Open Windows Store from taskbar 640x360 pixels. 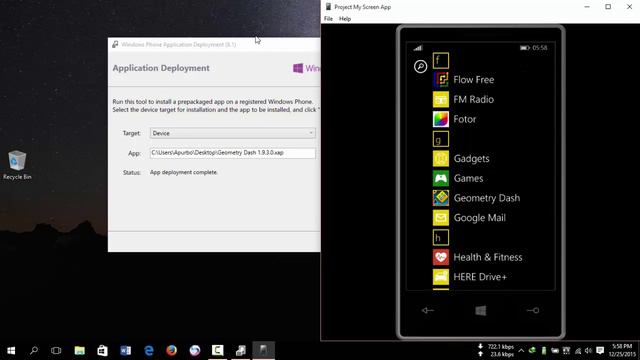tap(102, 350)
